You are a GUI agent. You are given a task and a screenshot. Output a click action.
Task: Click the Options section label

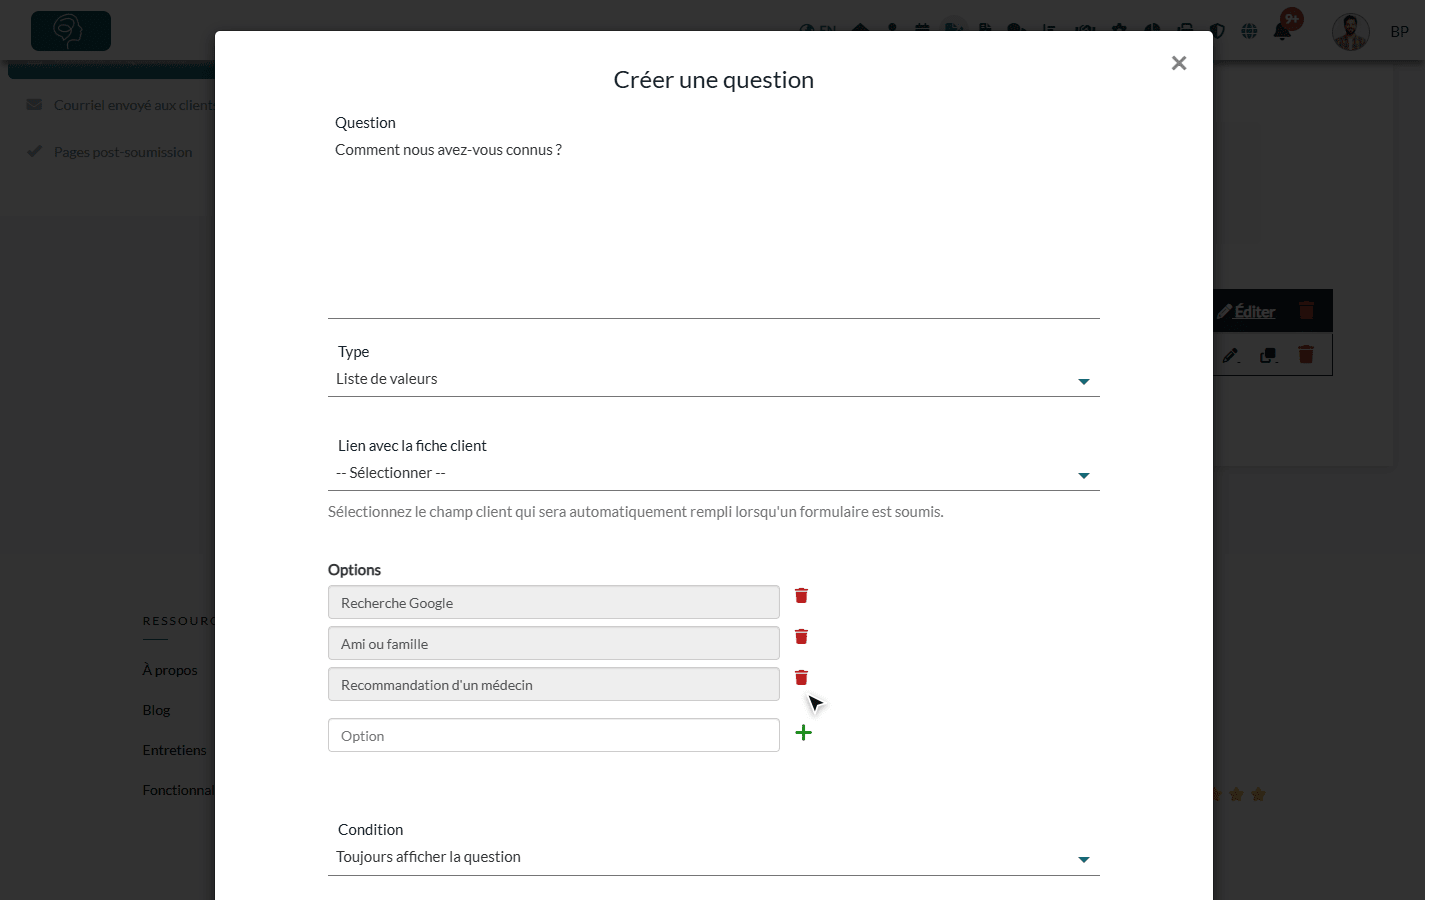[354, 570]
